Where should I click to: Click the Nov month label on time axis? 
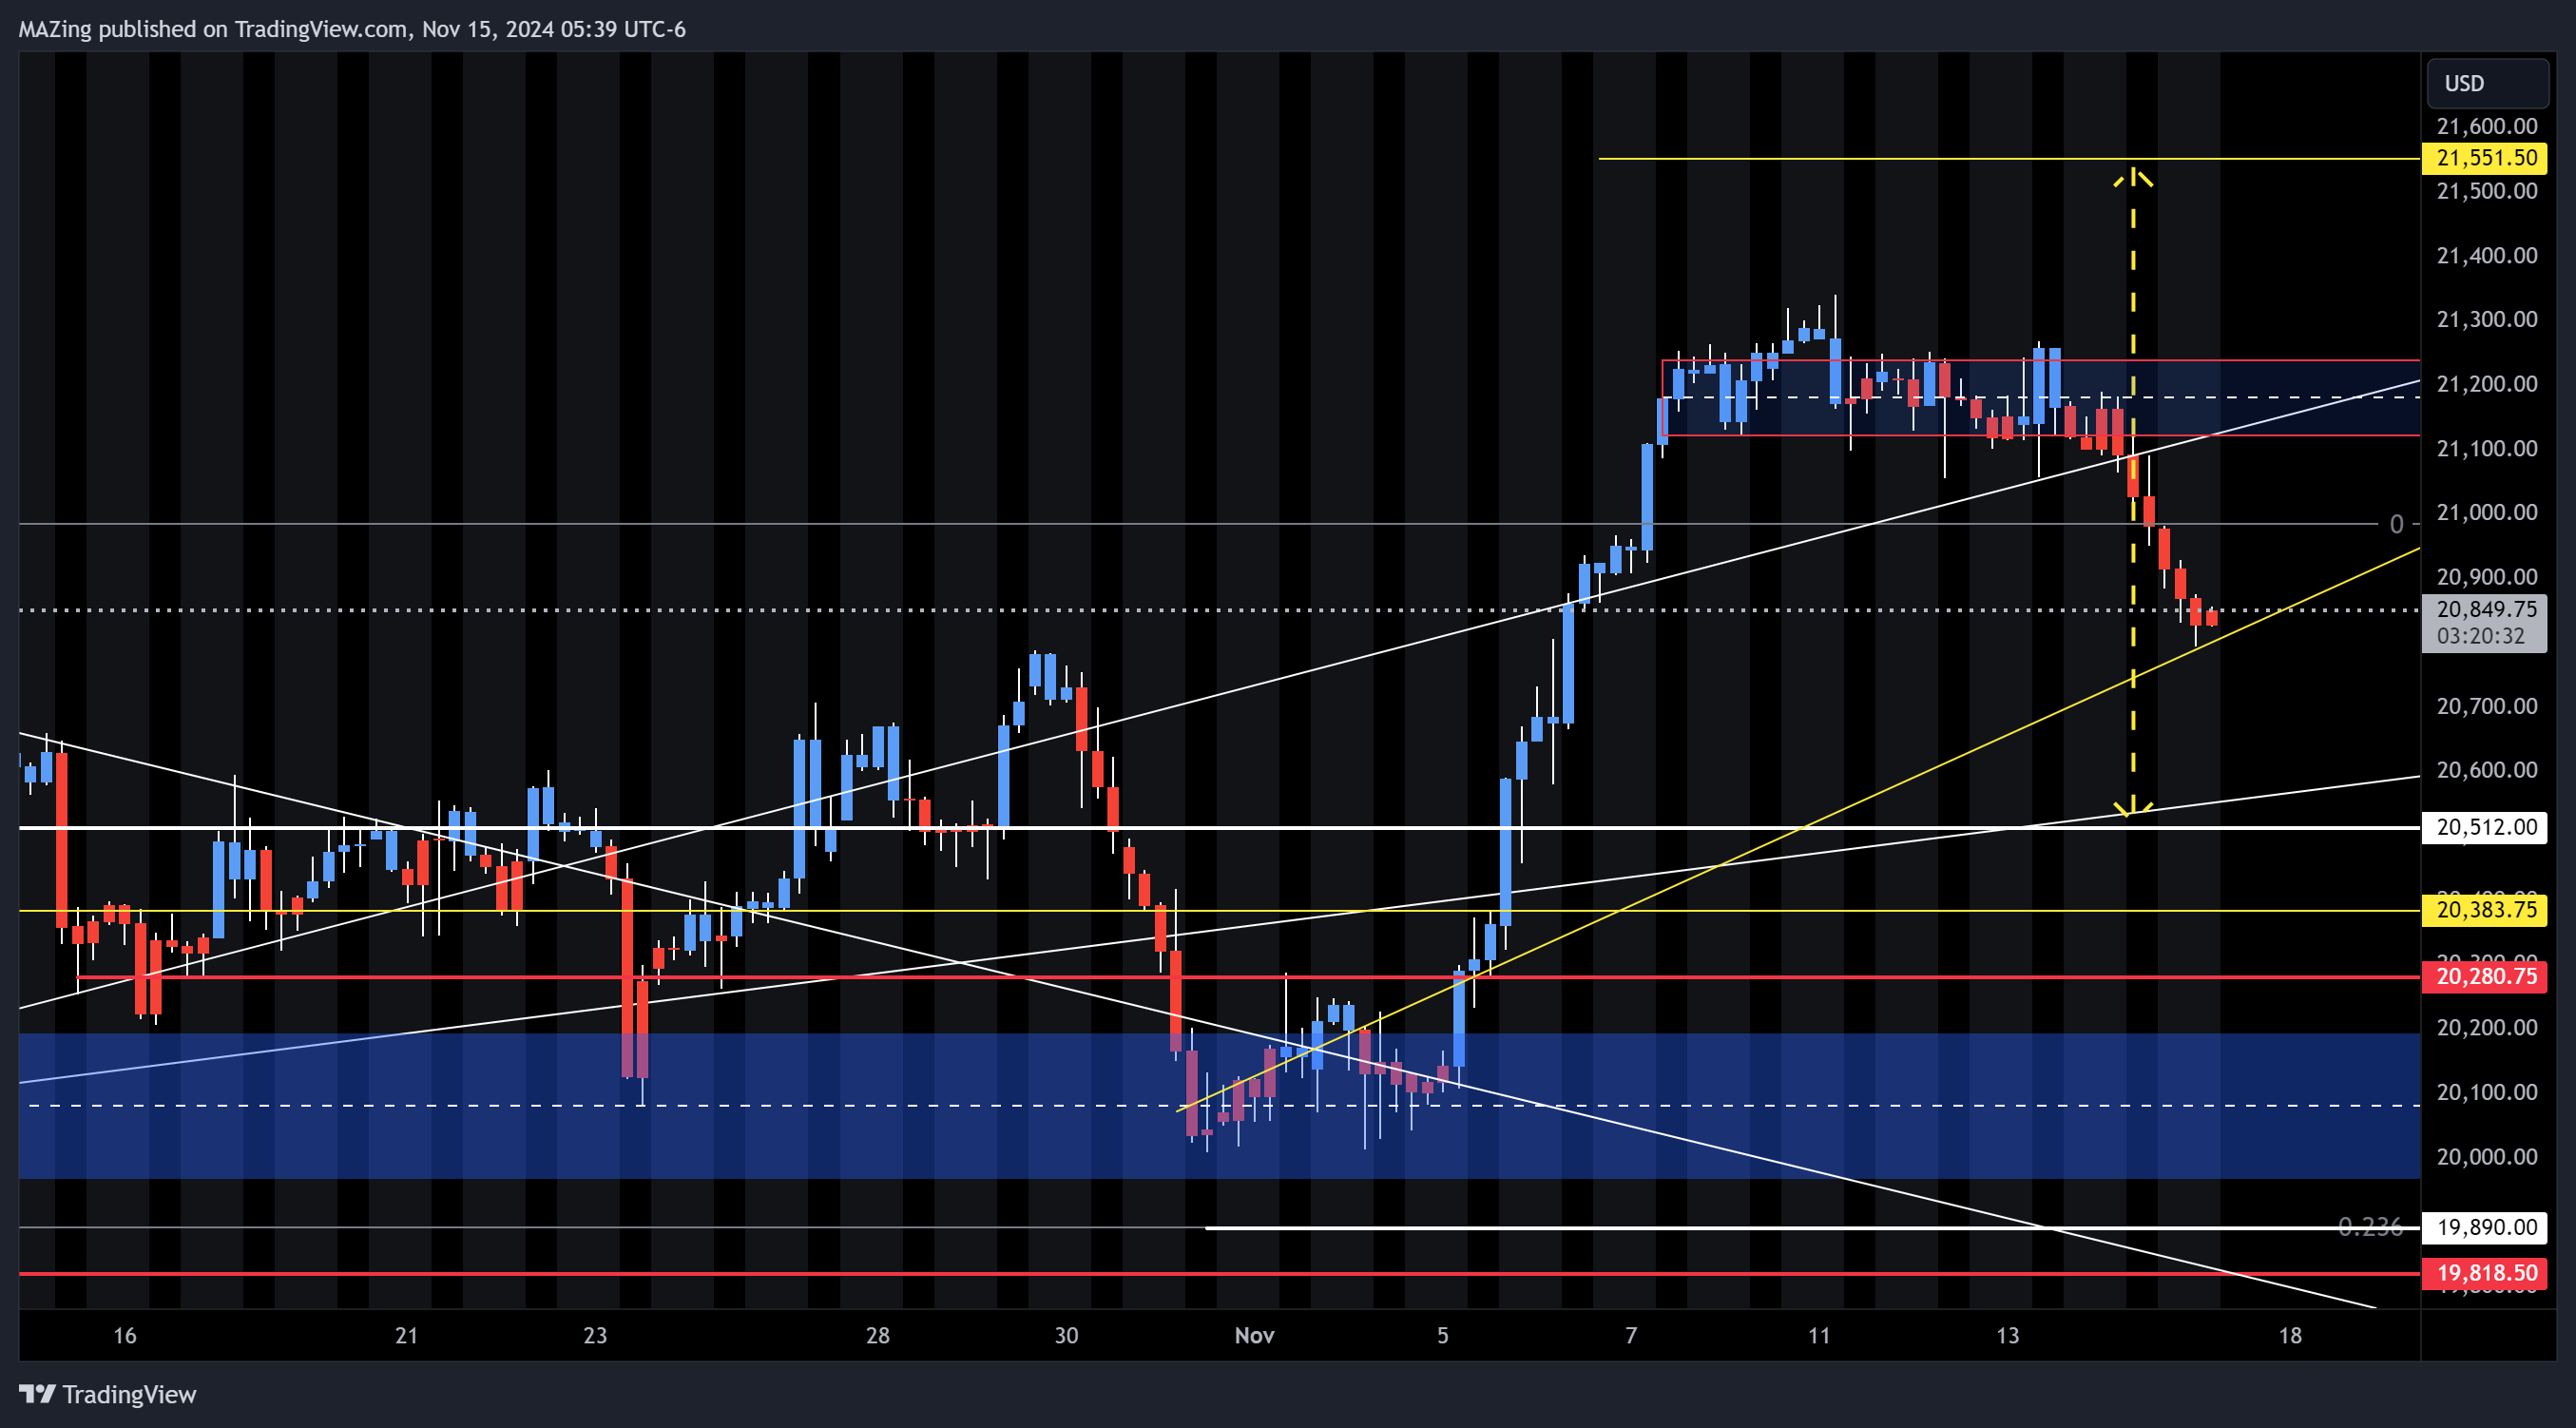(x=1254, y=1336)
